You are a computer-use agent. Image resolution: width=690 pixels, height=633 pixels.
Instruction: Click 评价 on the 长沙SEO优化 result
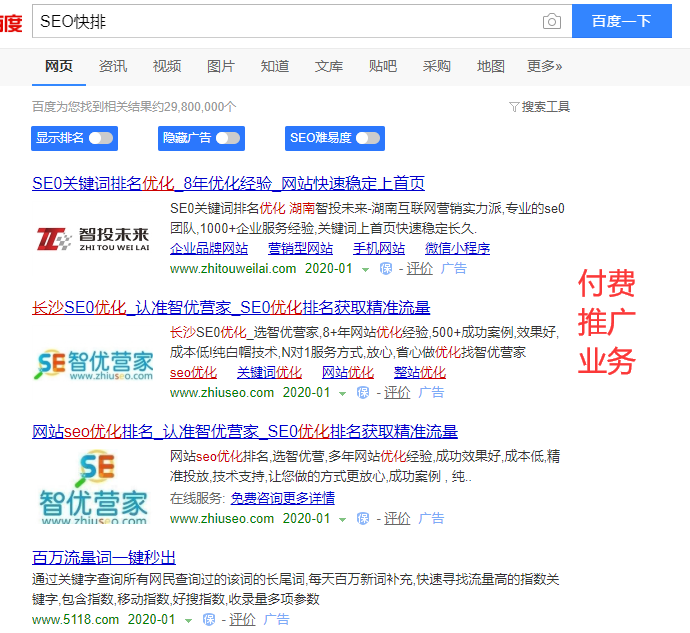point(397,392)
